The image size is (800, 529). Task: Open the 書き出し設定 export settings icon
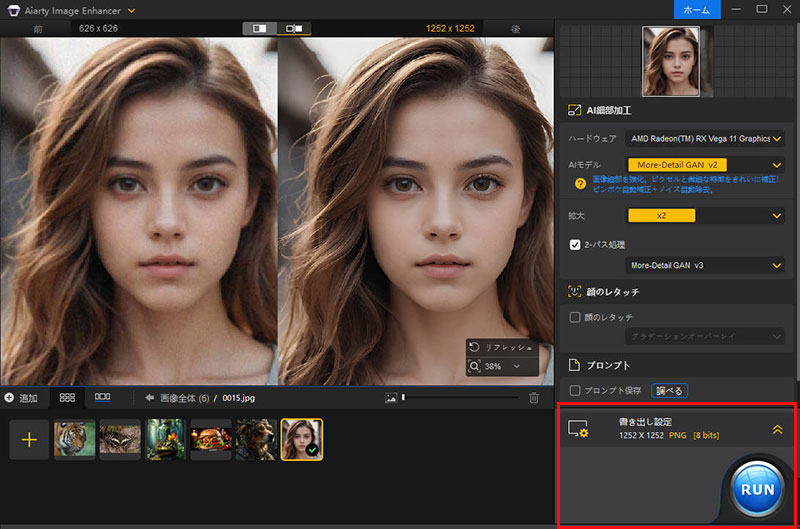[578, 429]
